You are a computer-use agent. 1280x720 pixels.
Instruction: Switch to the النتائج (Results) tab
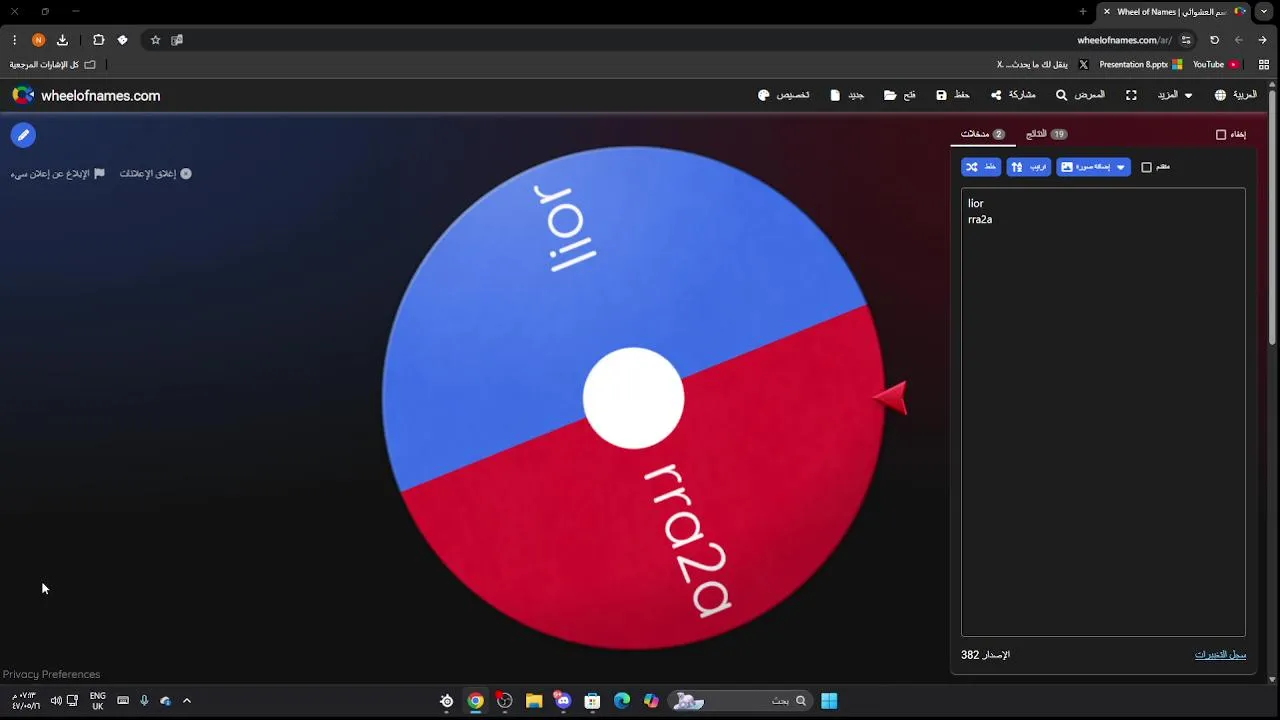click(x=1046, y=134)
